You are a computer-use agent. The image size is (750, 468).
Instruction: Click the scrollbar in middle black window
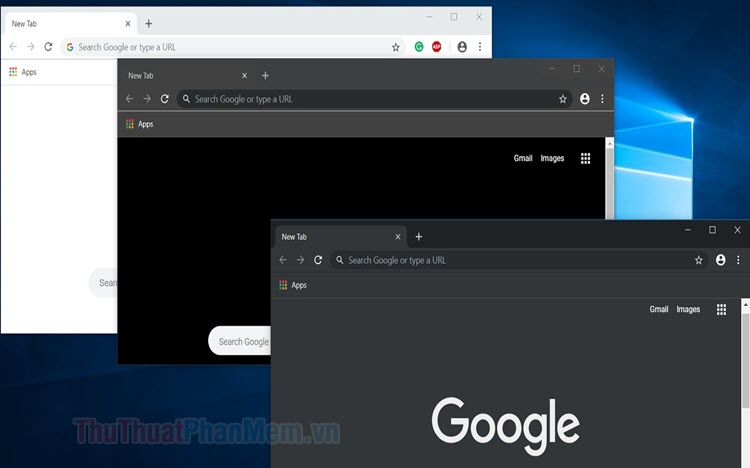[609, 182]
